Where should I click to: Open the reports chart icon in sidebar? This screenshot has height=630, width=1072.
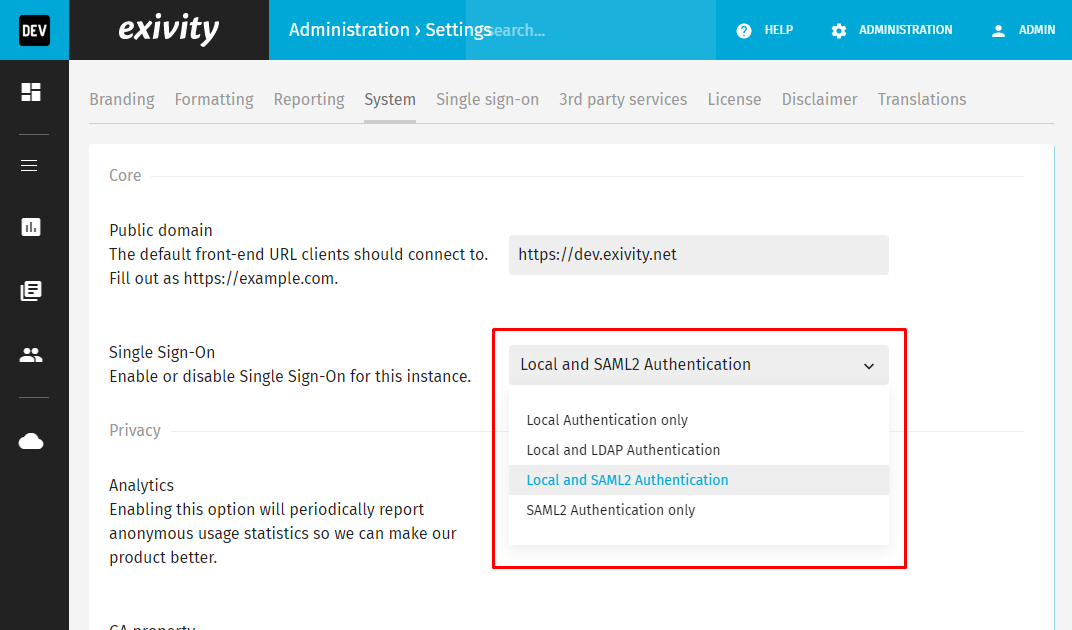coord(31,227)
